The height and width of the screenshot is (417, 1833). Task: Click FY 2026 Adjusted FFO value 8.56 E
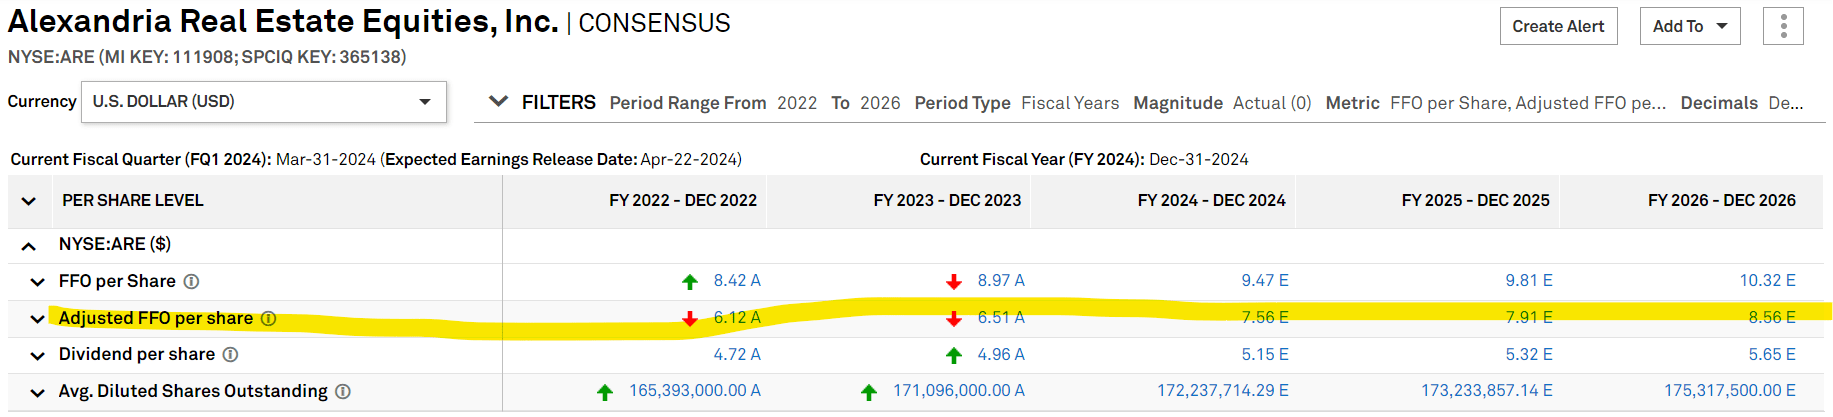1771,317
